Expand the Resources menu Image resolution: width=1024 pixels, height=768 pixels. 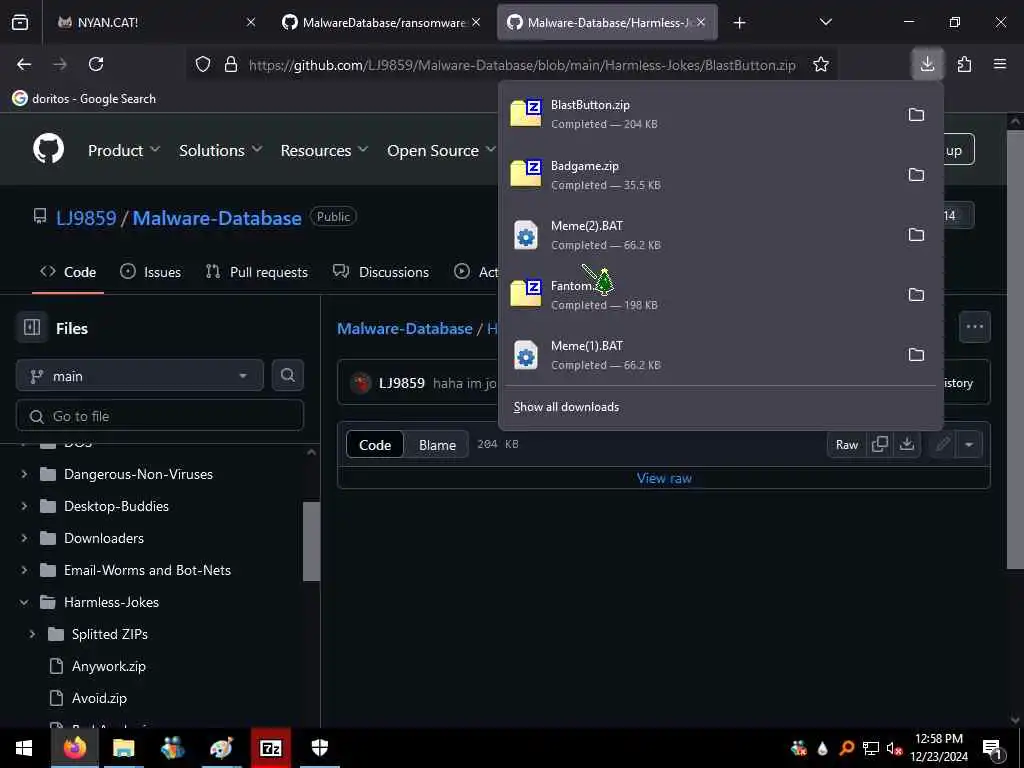(324, 150)
